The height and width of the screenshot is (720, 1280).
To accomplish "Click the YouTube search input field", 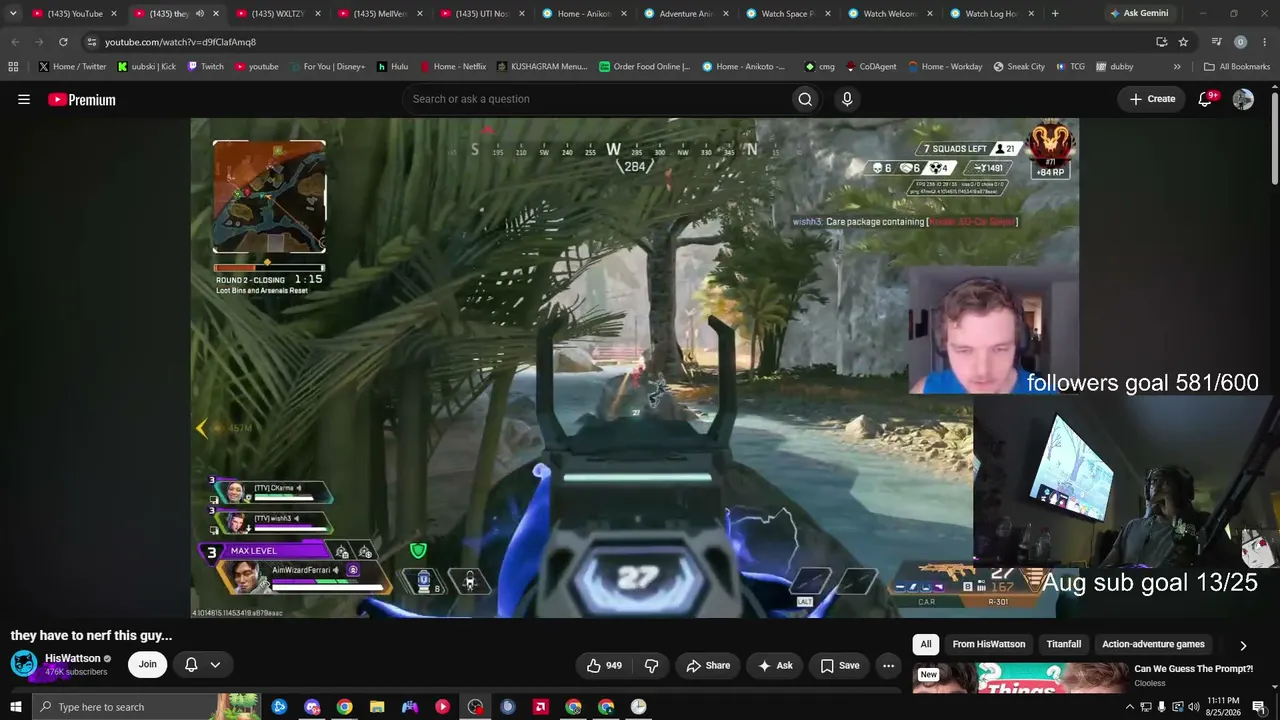I will pyautogui.click(x=595, y=99).
